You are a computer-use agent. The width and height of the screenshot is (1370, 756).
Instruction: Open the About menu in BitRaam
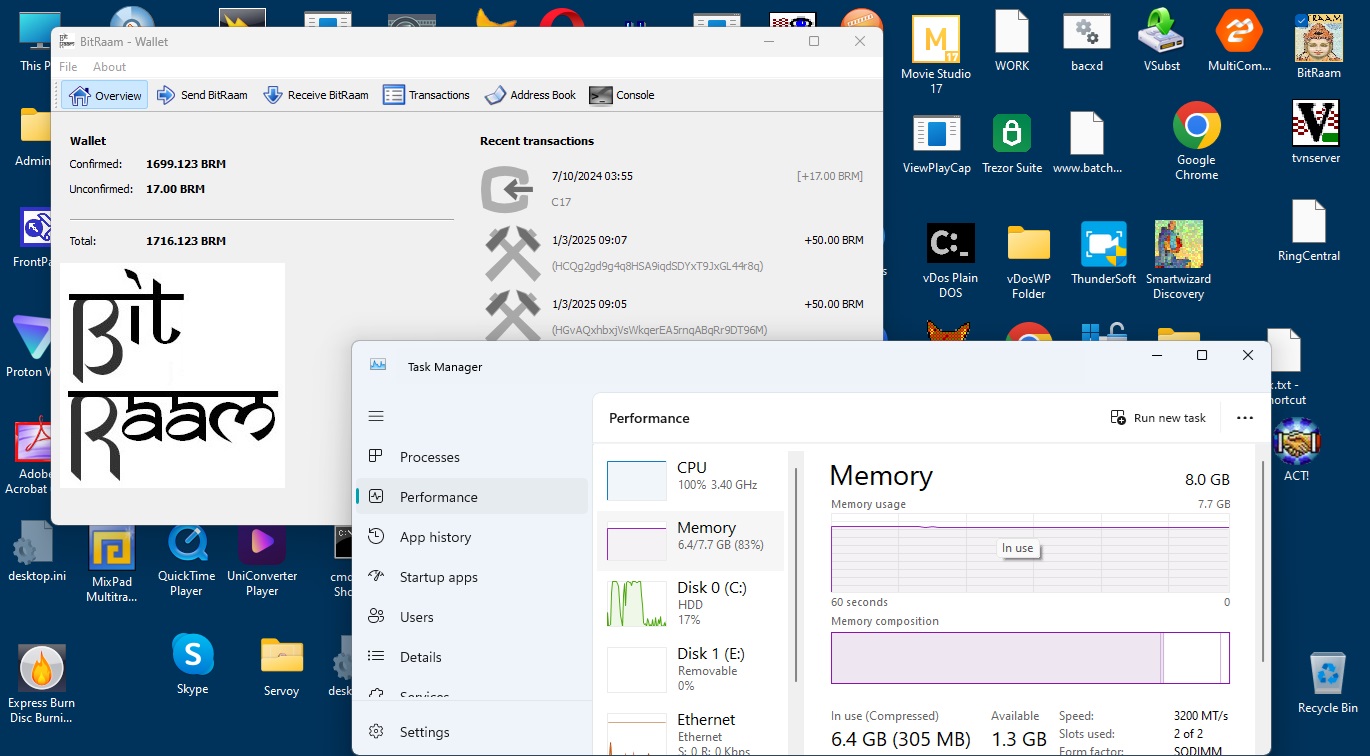tap(109, 67)
